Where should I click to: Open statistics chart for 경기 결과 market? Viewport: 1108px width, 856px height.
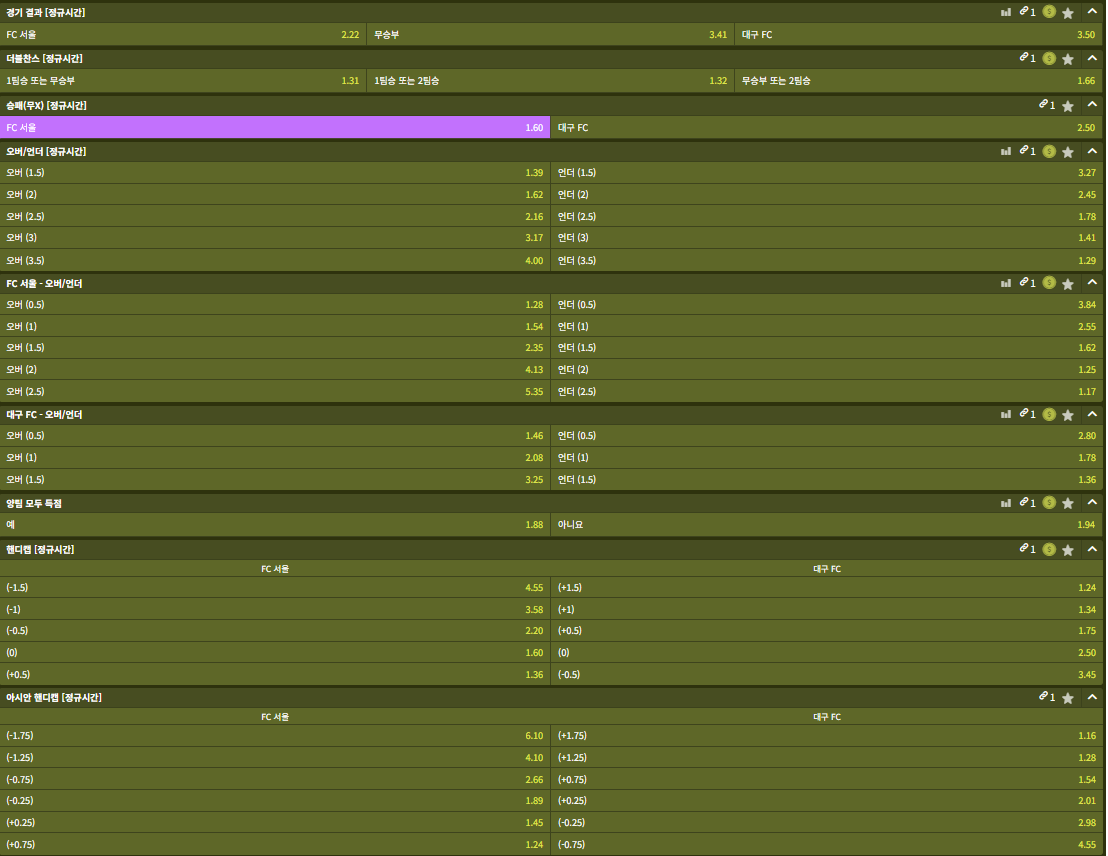[x=1005, y=12]
